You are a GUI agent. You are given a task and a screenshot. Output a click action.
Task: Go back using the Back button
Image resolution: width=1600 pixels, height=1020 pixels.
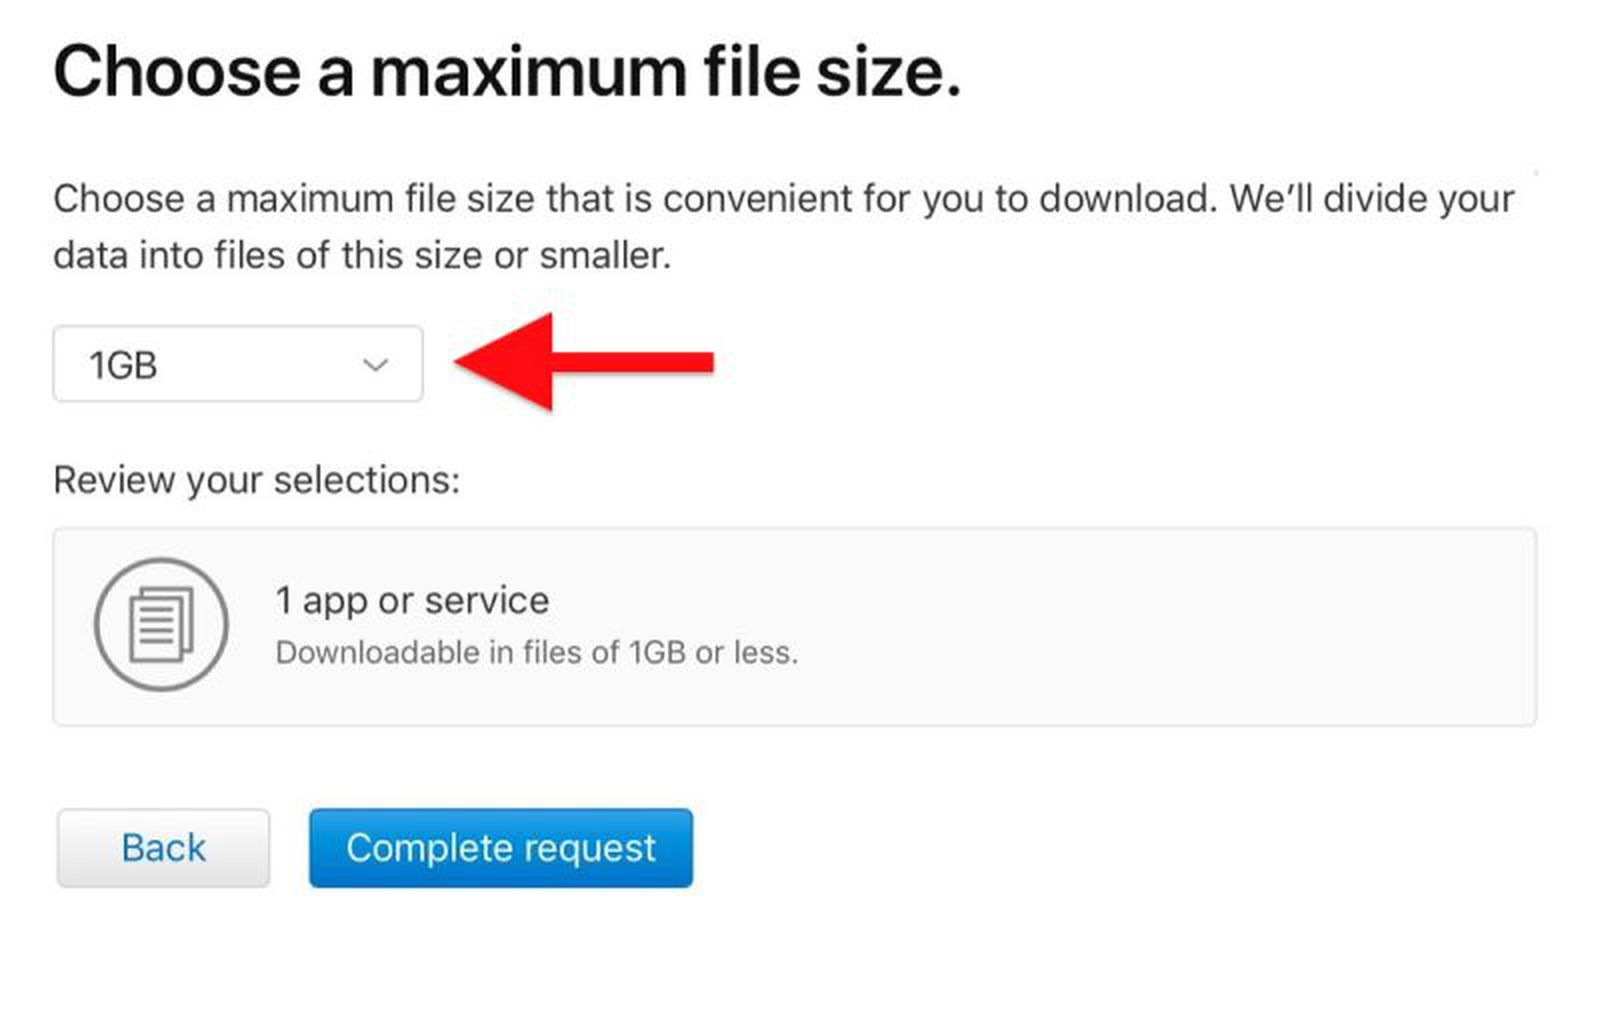click(163, 847)
